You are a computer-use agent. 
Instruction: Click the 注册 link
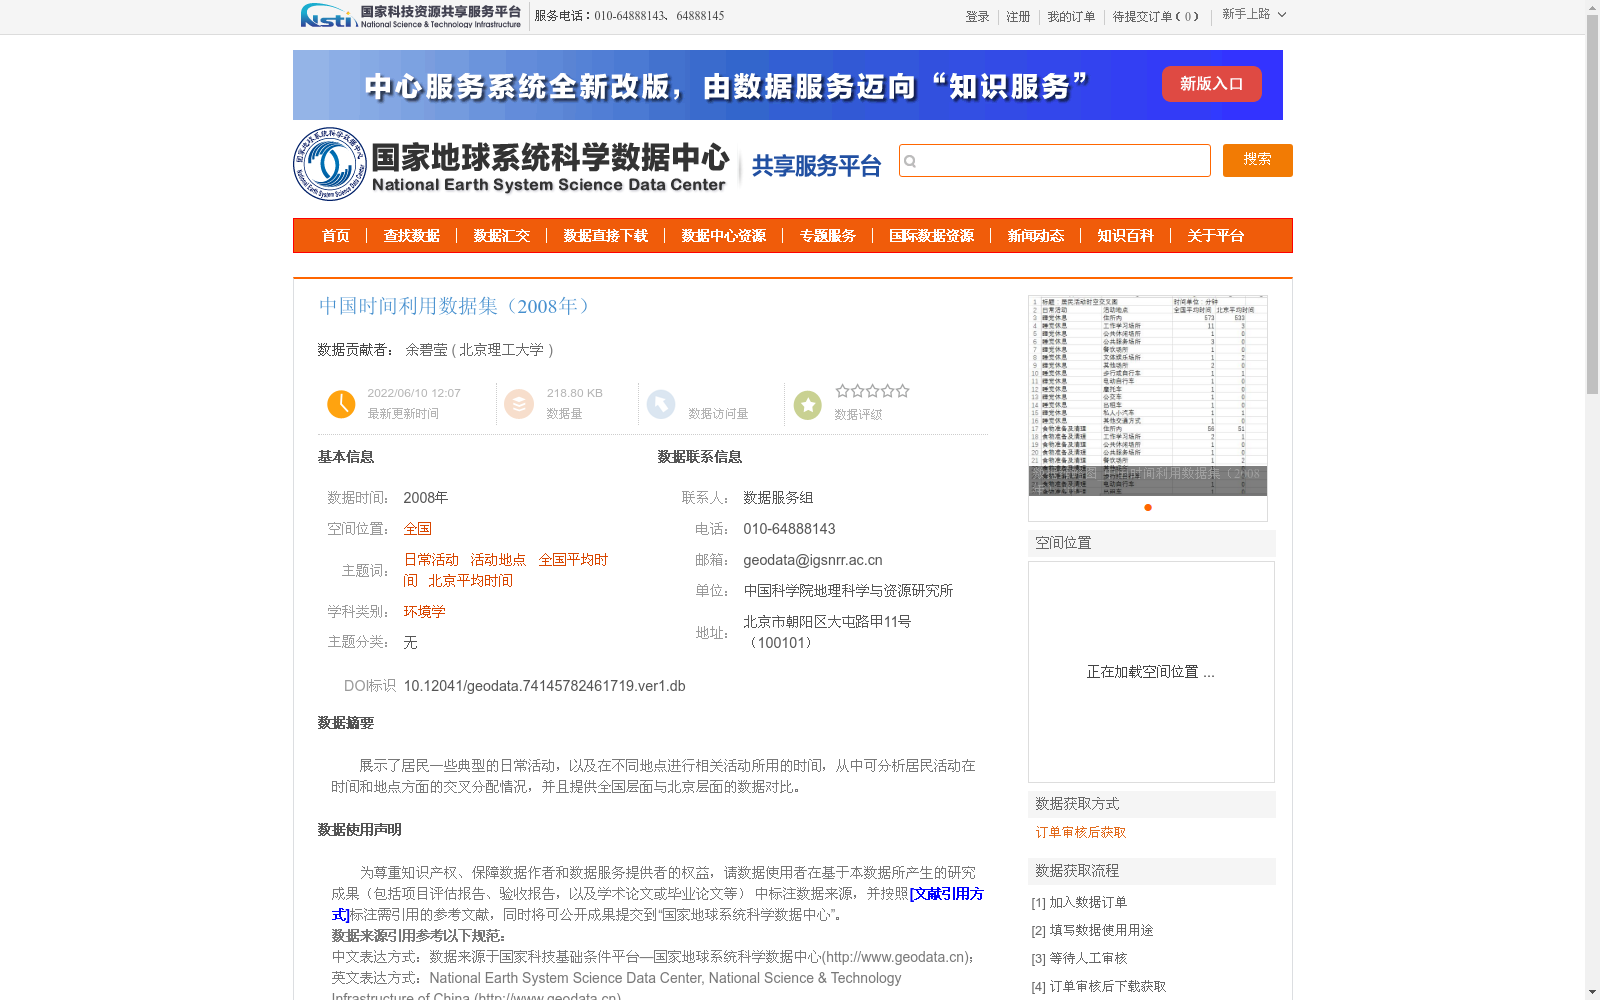pos(1018,17)
